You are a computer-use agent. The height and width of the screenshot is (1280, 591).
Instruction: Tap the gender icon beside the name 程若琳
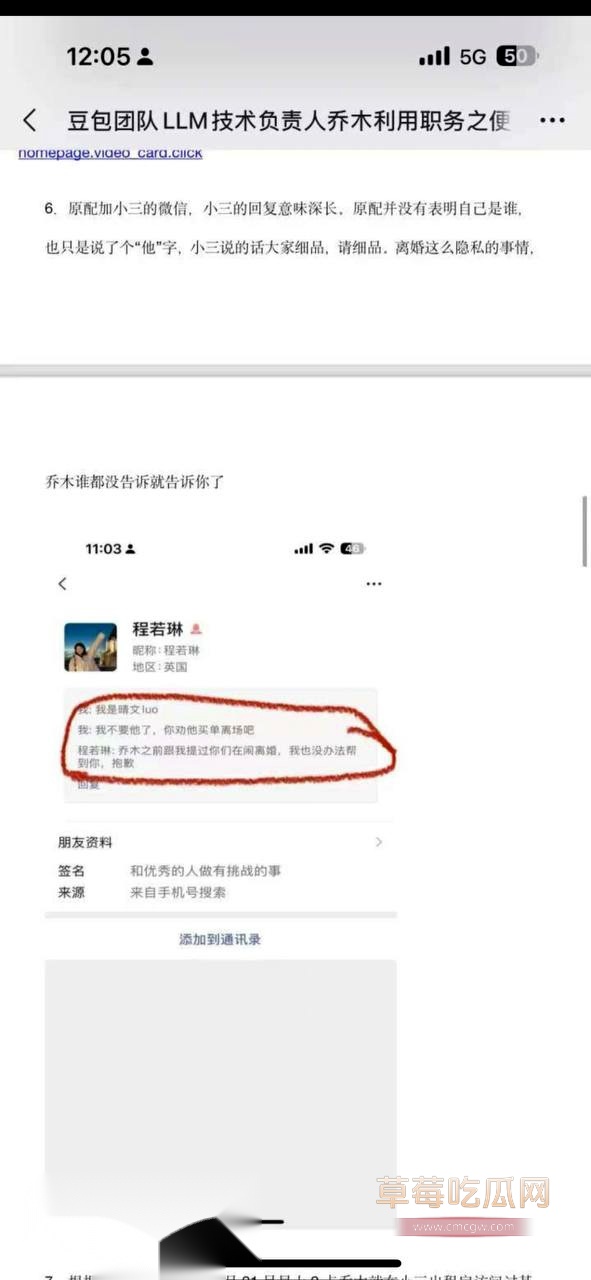click(197, 629)
